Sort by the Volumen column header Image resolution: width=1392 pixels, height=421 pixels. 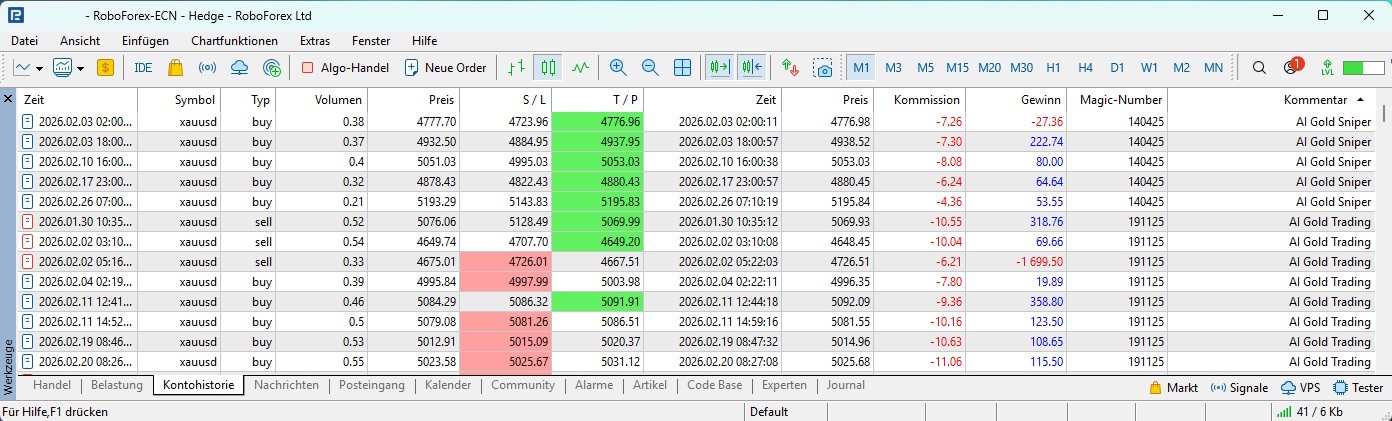tap(321, 100)
